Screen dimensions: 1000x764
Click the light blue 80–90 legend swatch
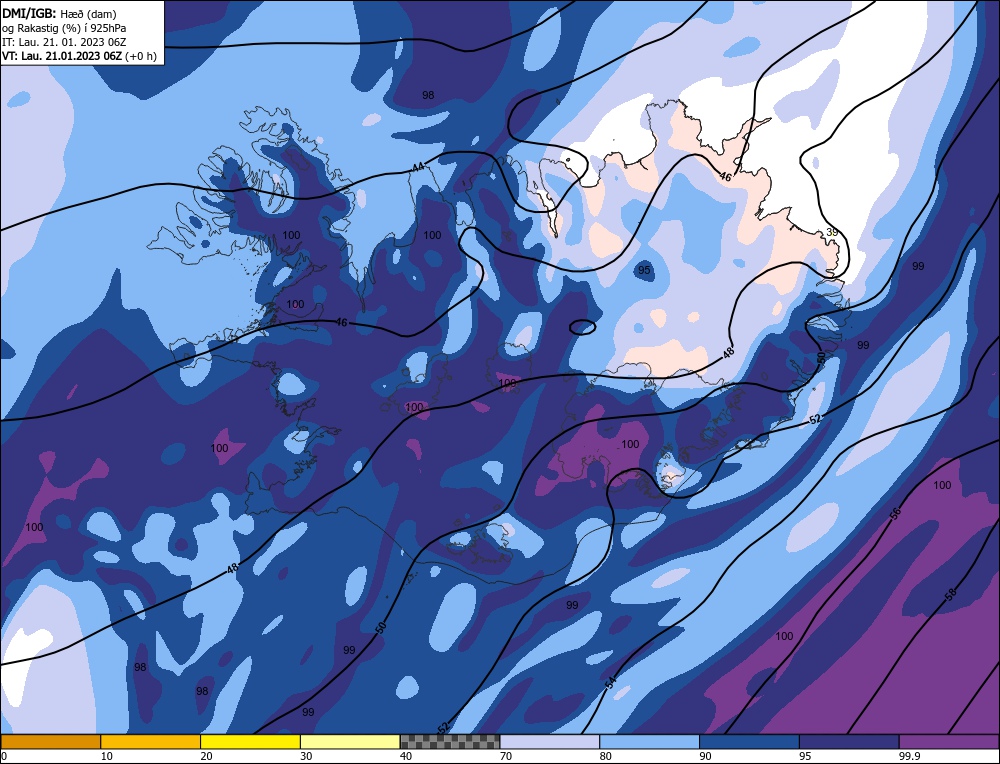649,741
